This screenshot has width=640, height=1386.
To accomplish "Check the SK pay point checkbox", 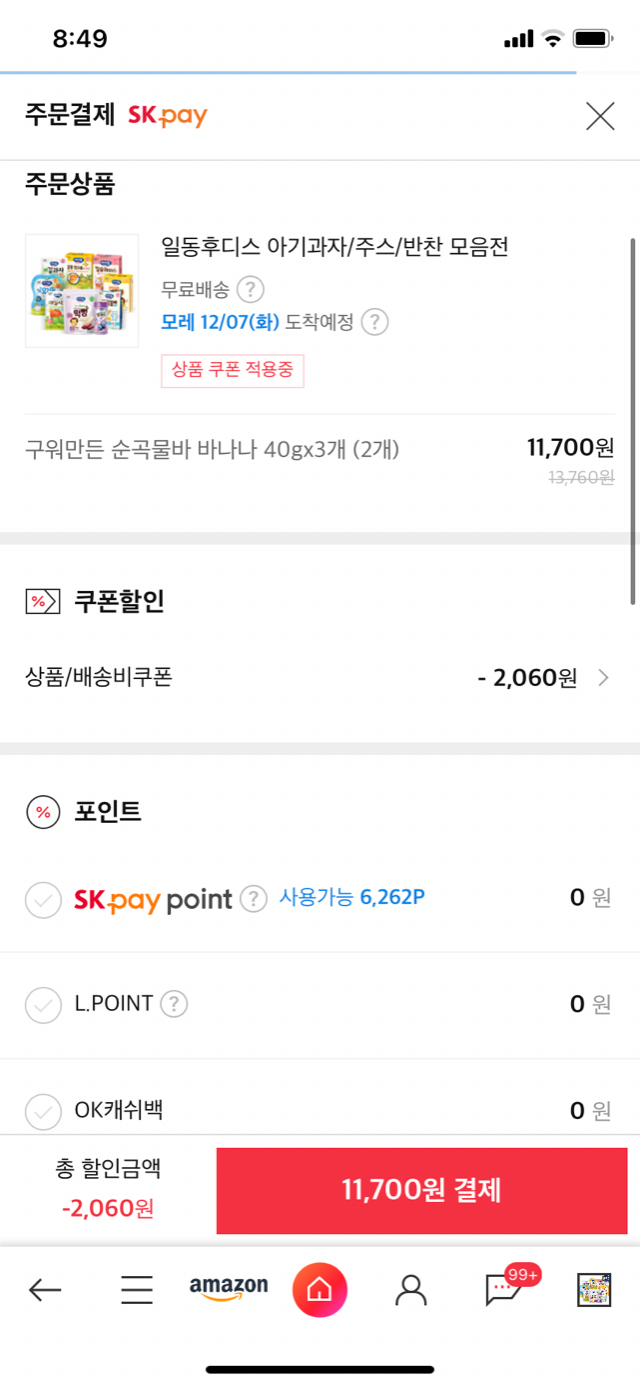I will click(43, 900).
